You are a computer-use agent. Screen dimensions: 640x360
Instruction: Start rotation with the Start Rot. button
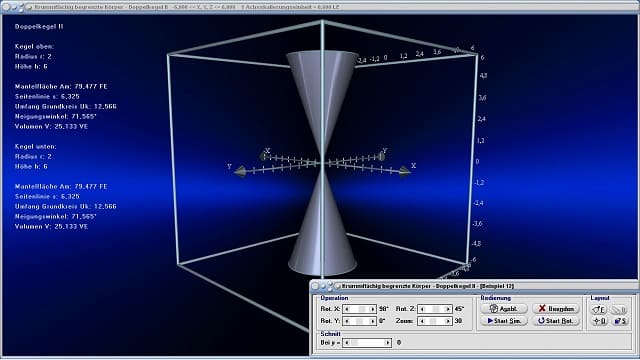556,321
